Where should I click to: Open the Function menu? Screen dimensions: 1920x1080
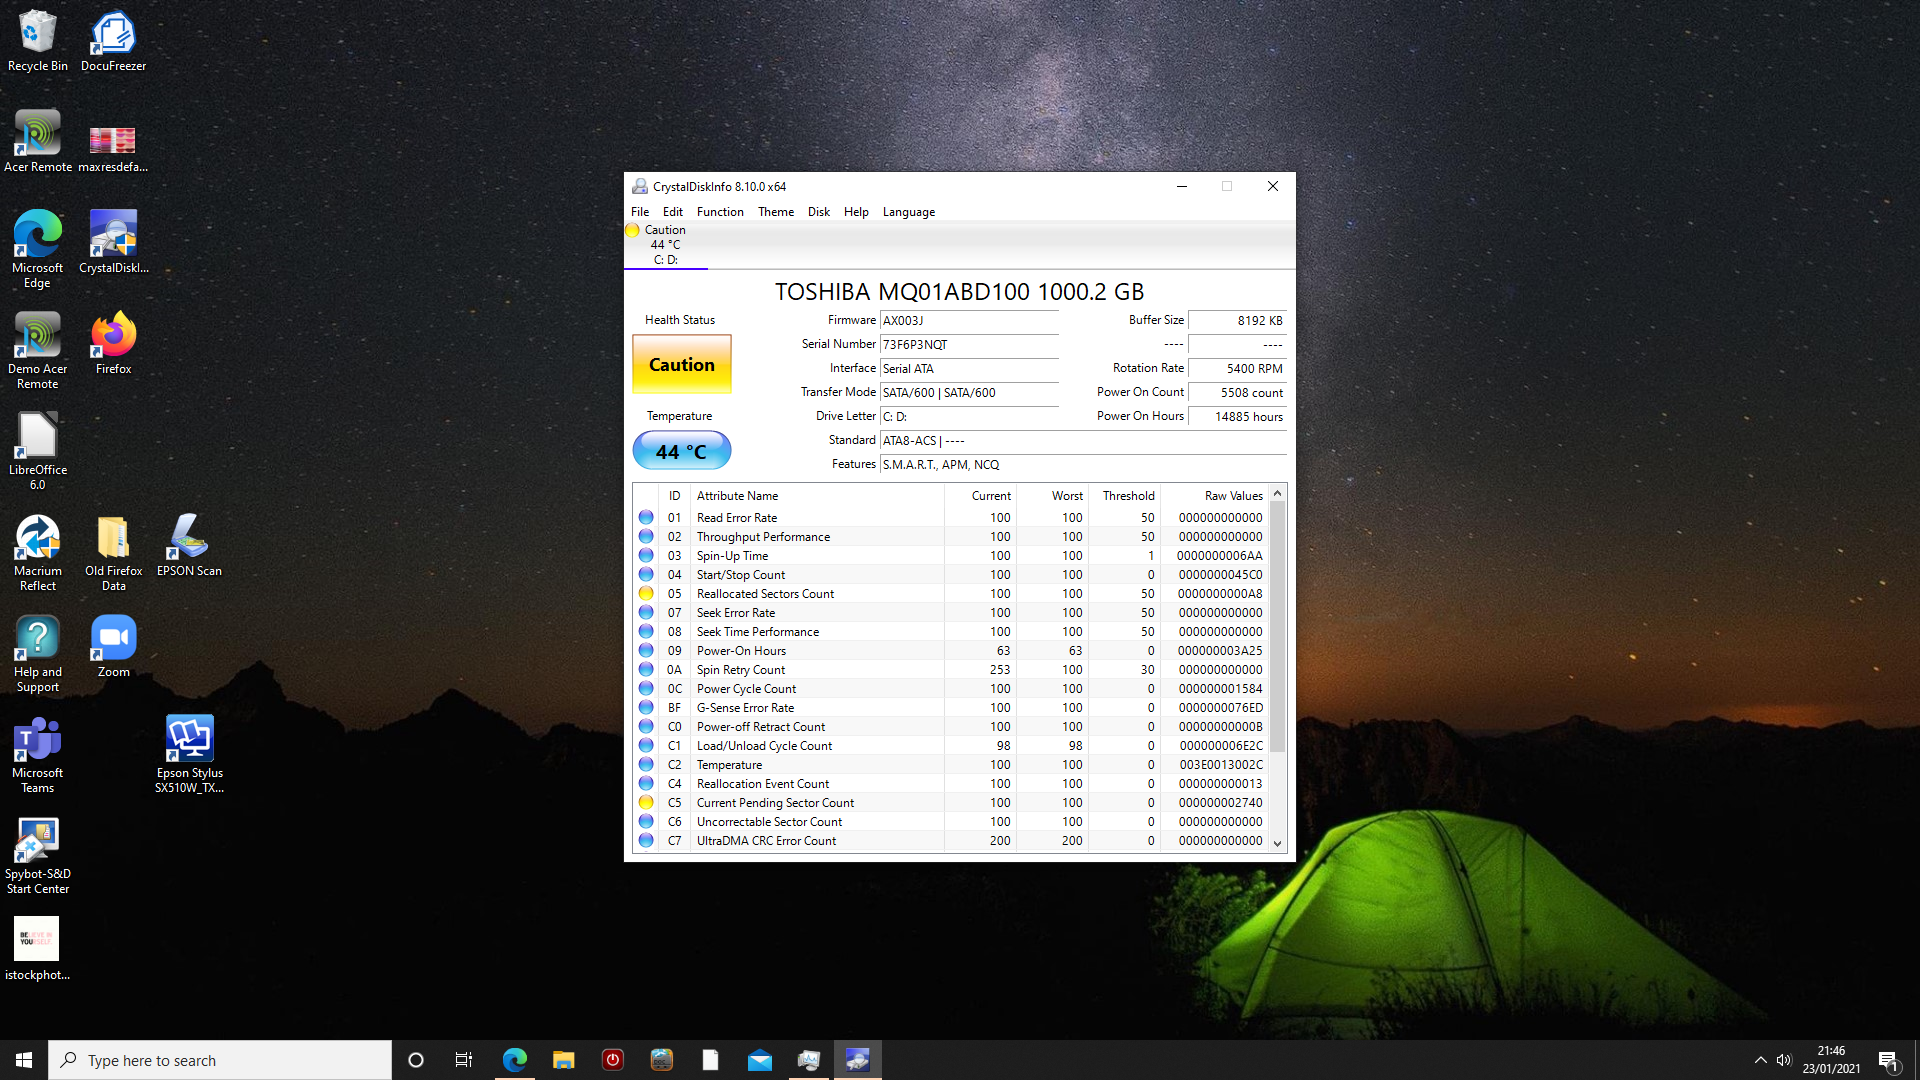tap(720, 212)
